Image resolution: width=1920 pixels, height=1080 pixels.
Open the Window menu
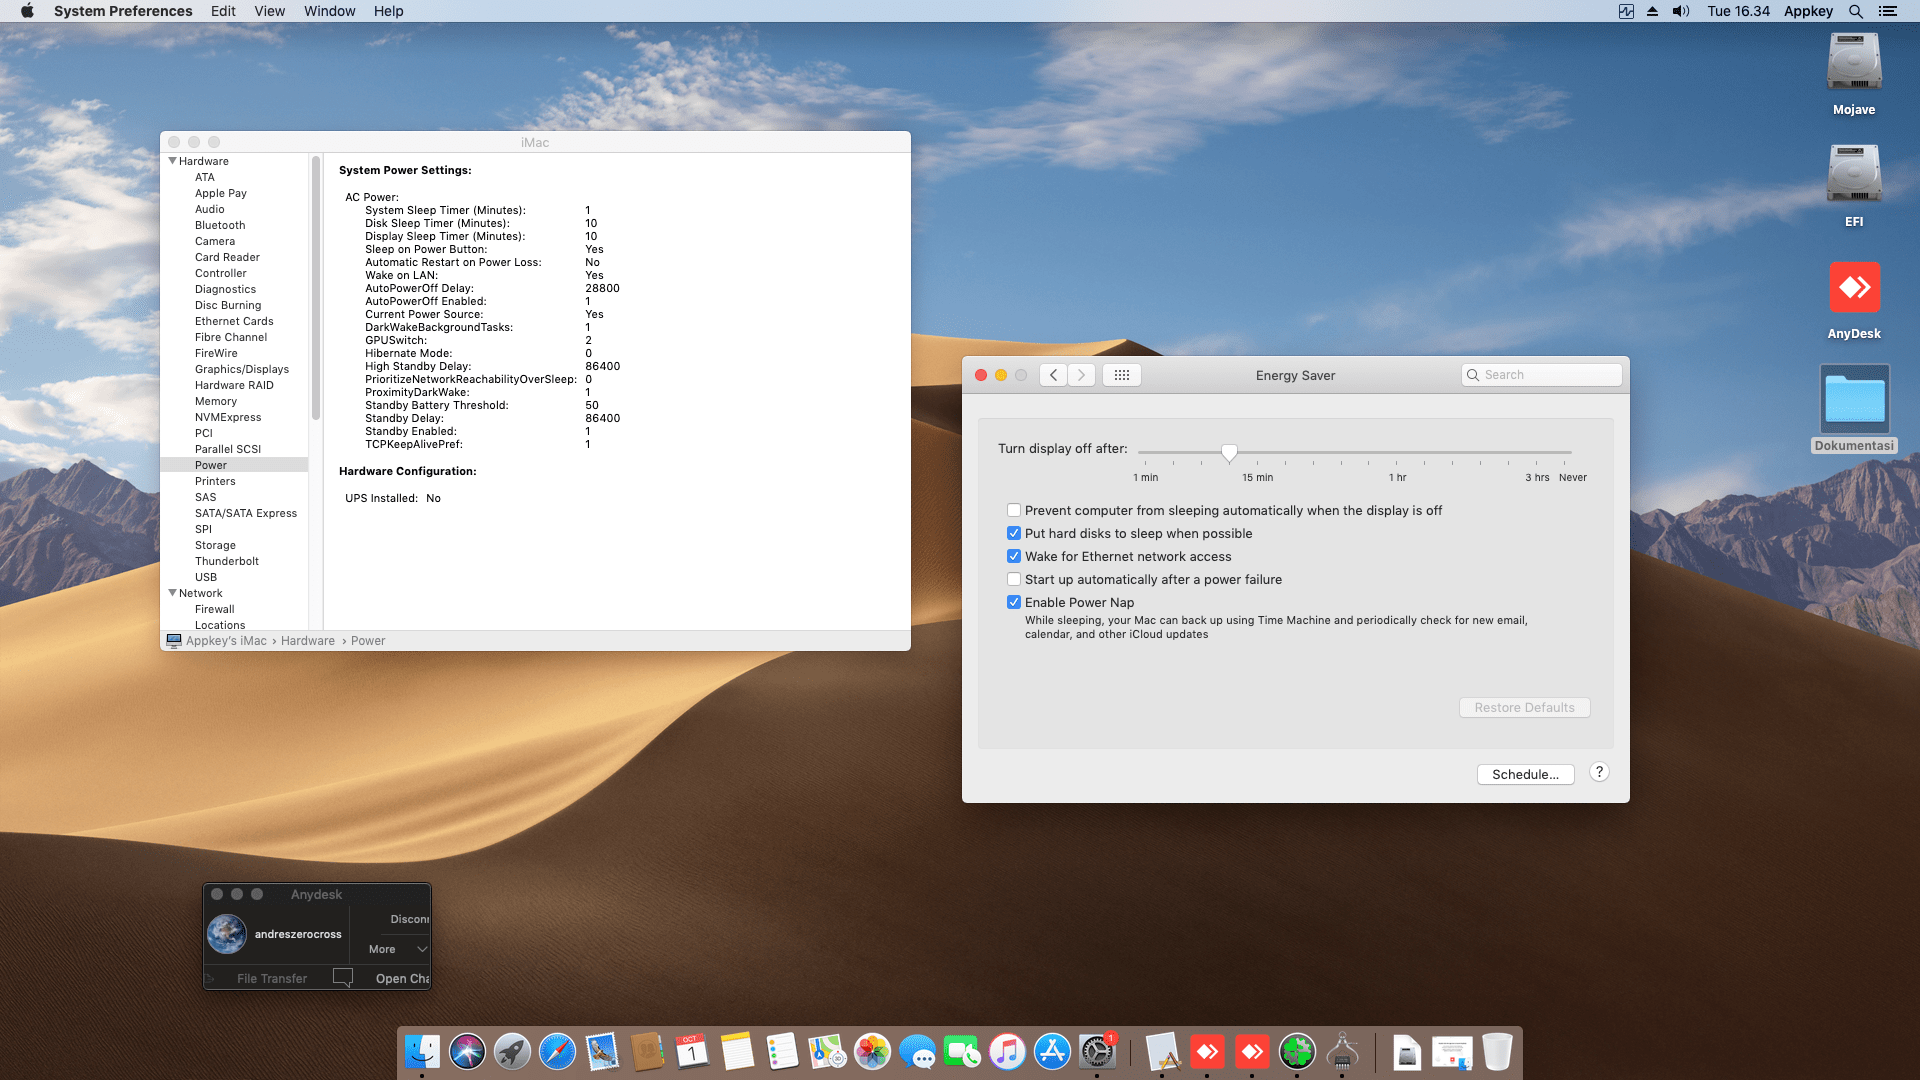[329, 11]
